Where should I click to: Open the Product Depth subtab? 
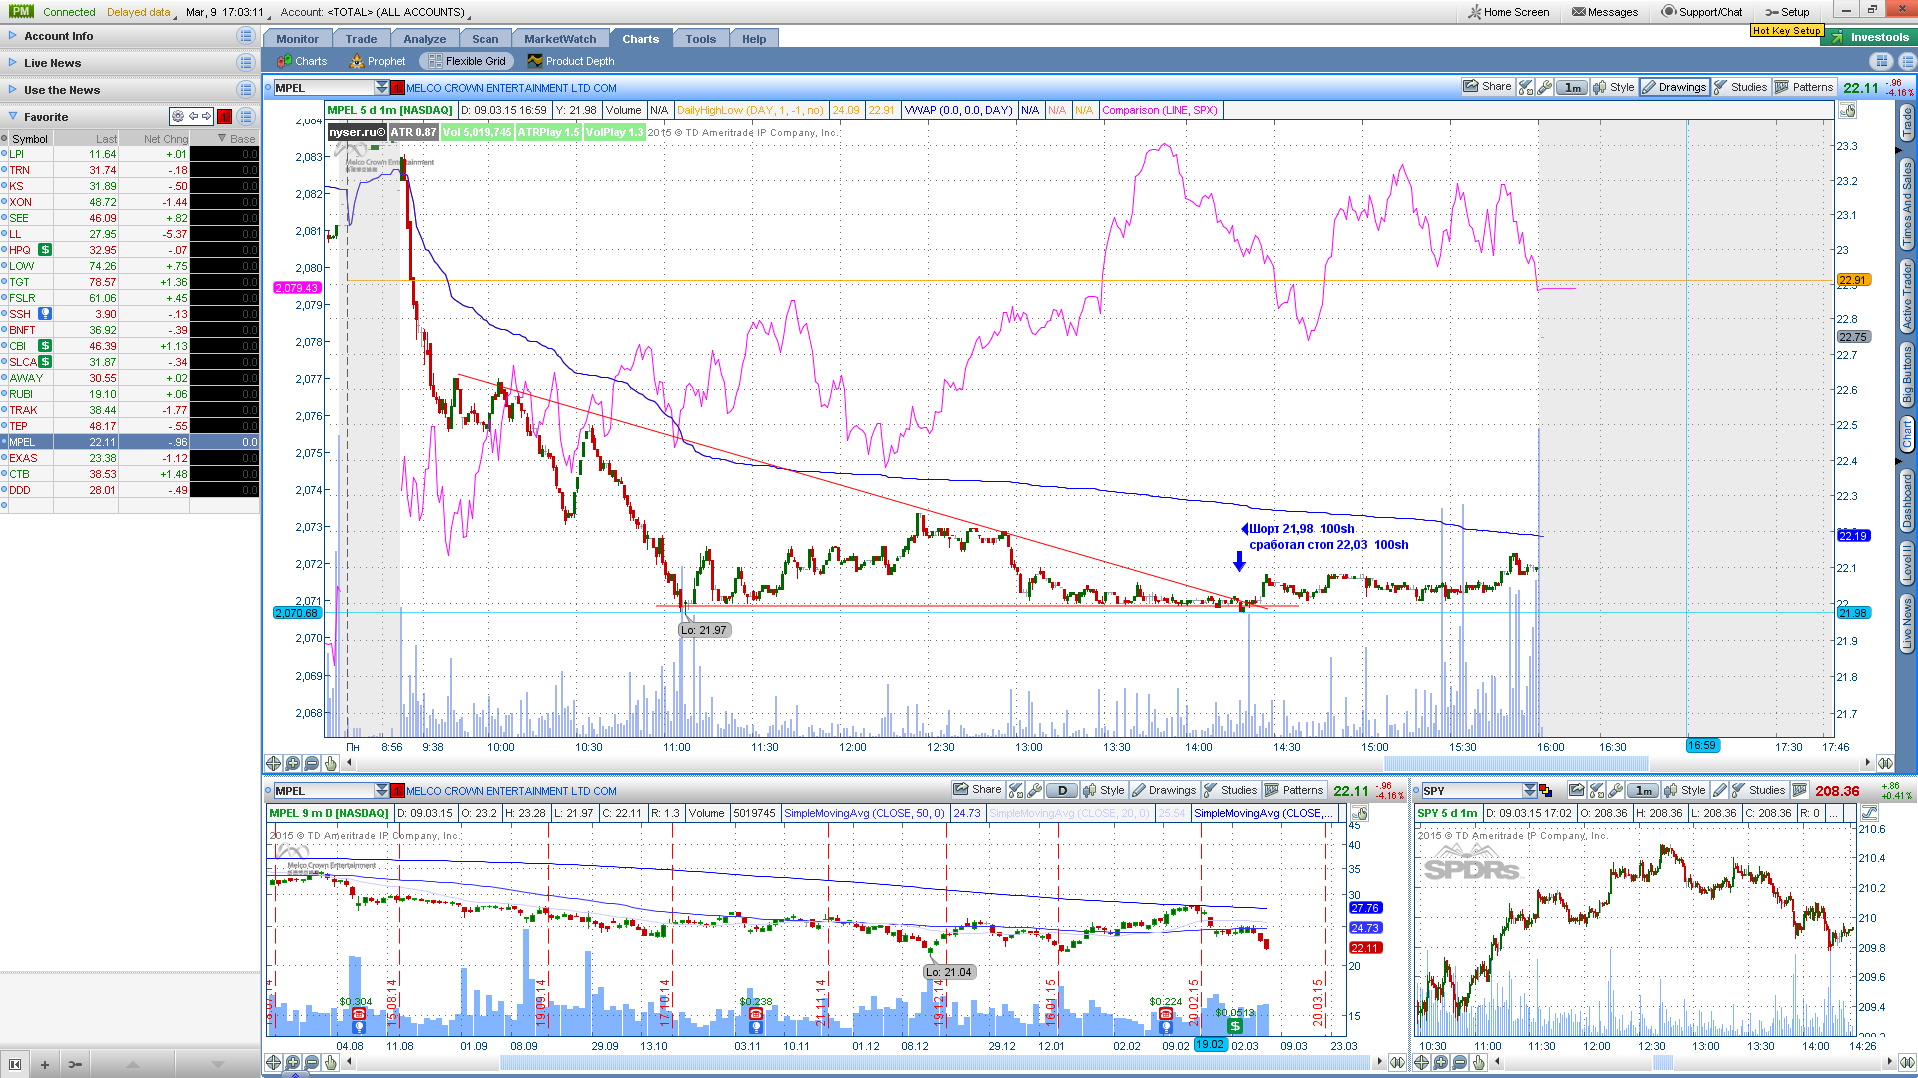[x=571, y=61]
